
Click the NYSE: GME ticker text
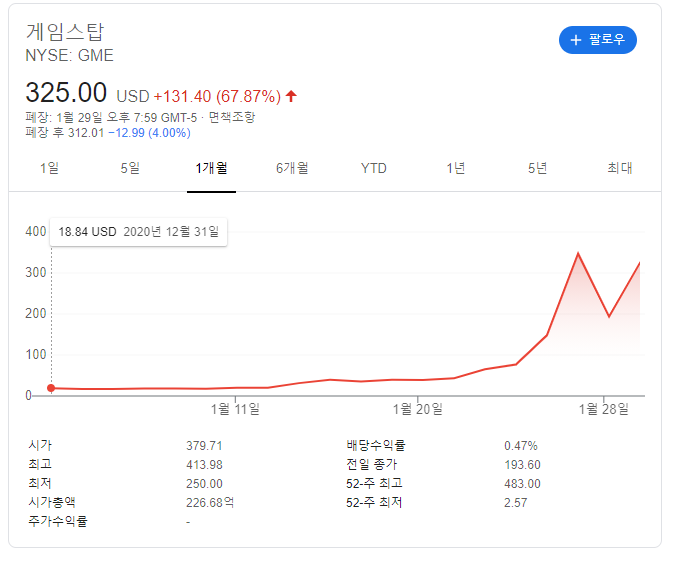(x=70, y=55)
